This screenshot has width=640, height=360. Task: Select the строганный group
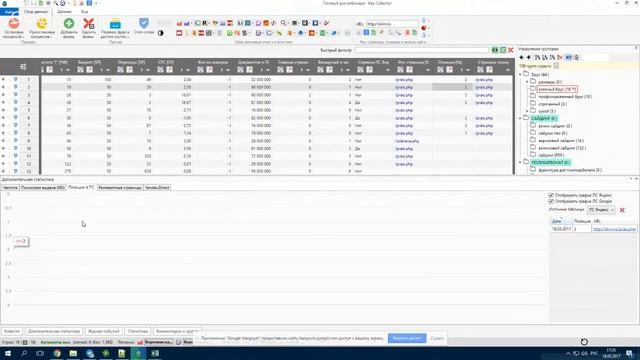553,104
